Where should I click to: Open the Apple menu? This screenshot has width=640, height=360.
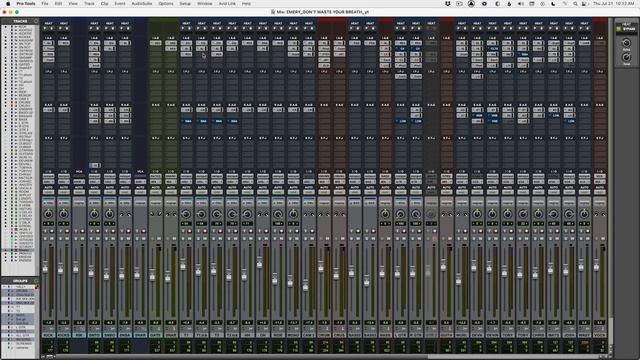tap(8, 4)
